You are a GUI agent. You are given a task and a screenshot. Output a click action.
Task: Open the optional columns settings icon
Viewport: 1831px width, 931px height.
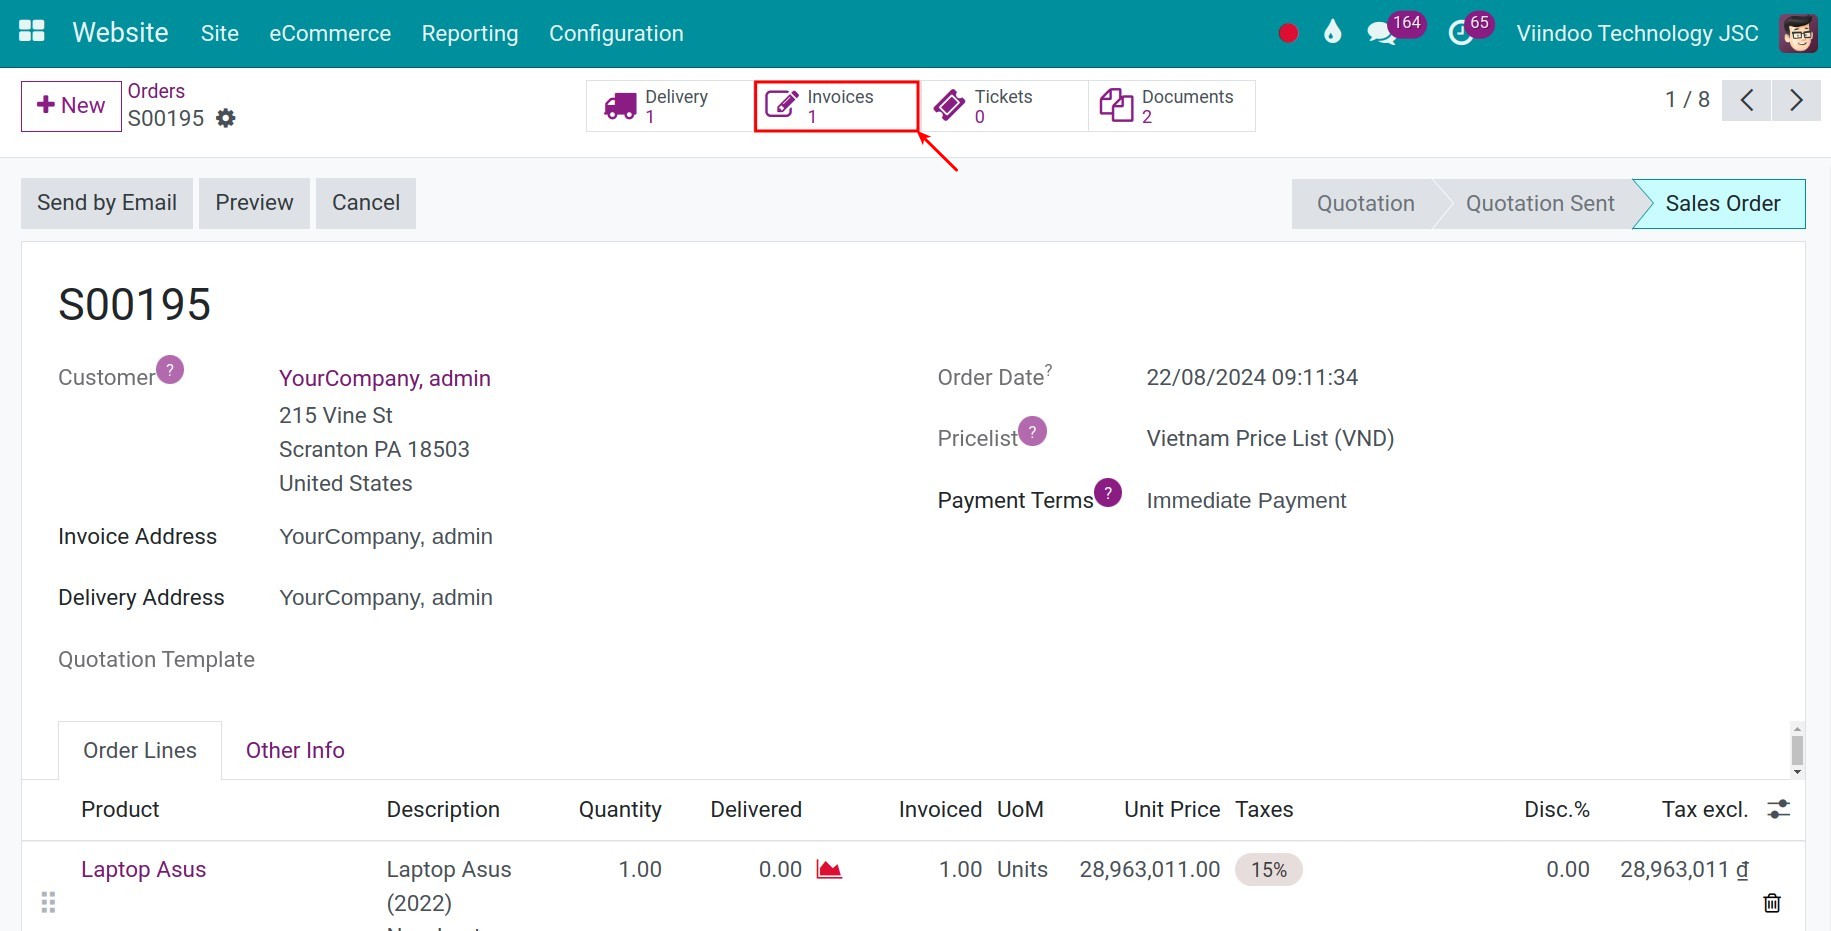[1778, 809]
